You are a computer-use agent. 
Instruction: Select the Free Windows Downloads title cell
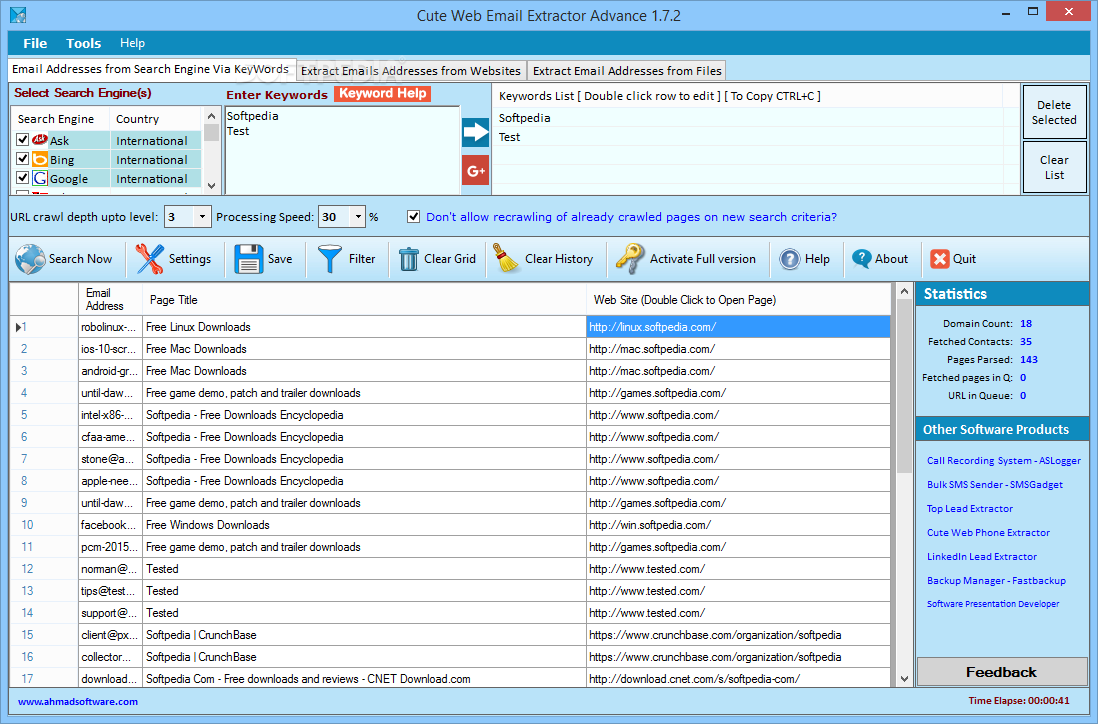(x=364, y=525)
